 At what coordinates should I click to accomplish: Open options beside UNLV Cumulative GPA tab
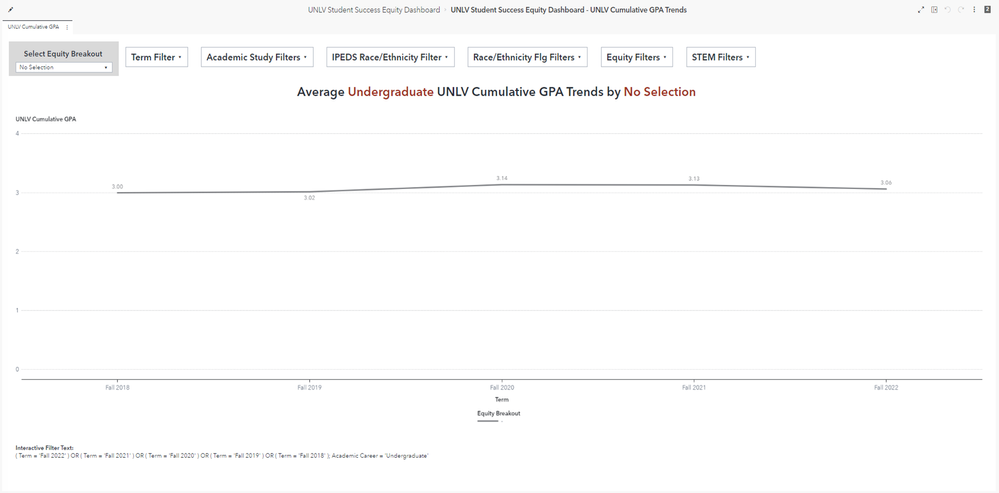pos(67,27)
